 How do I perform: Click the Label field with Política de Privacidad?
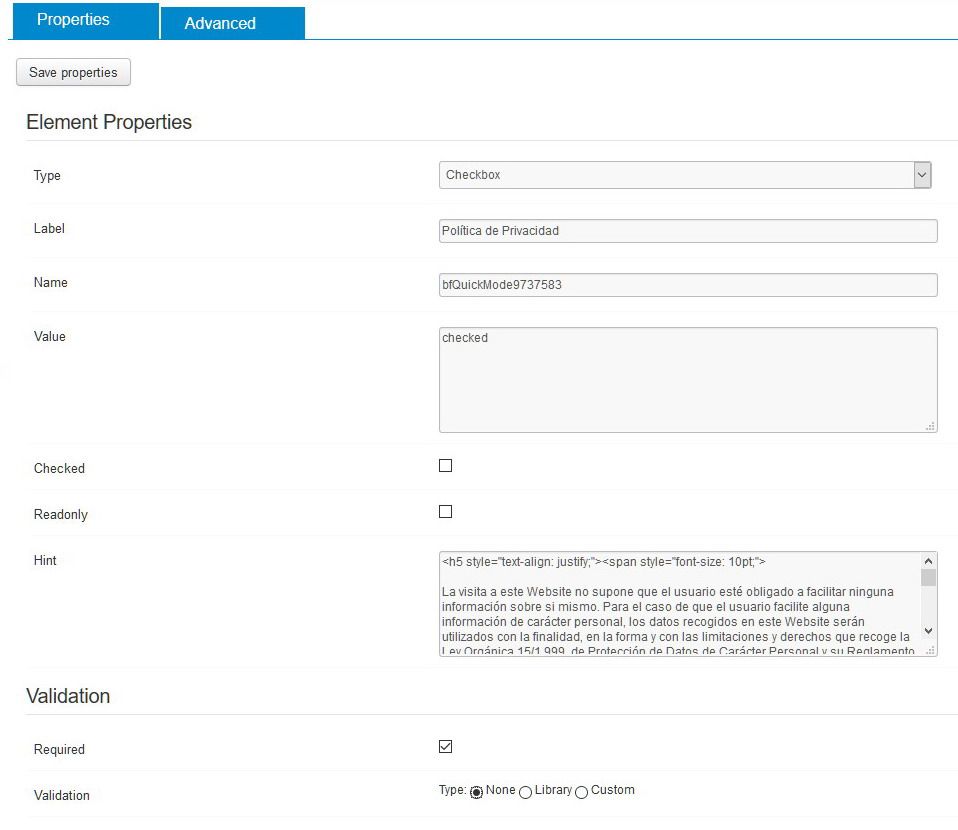[688, 231]
